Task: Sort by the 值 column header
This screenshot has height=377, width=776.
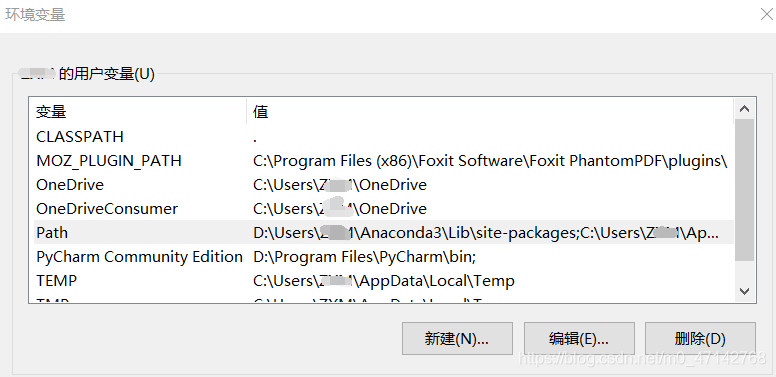Action: [490, 112]
